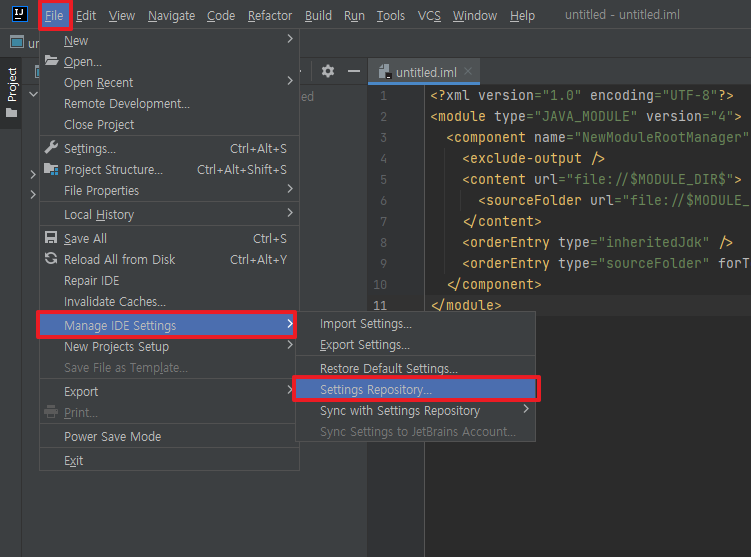Open the Navigate menu
The width and height of the screenshot is (751, 557).
pyautogui.click(x=171, y=16)
